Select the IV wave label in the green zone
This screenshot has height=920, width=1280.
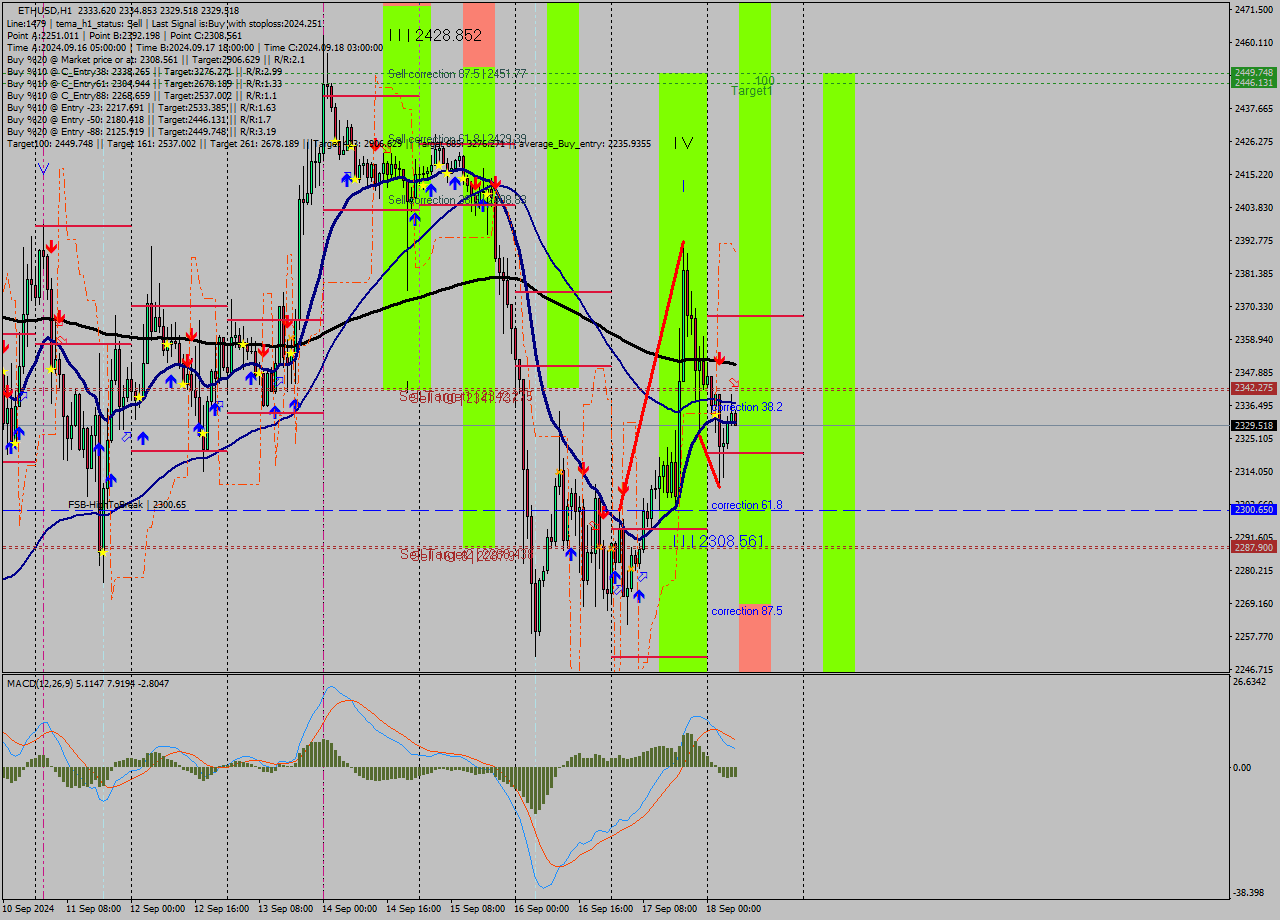click(683, 143)
